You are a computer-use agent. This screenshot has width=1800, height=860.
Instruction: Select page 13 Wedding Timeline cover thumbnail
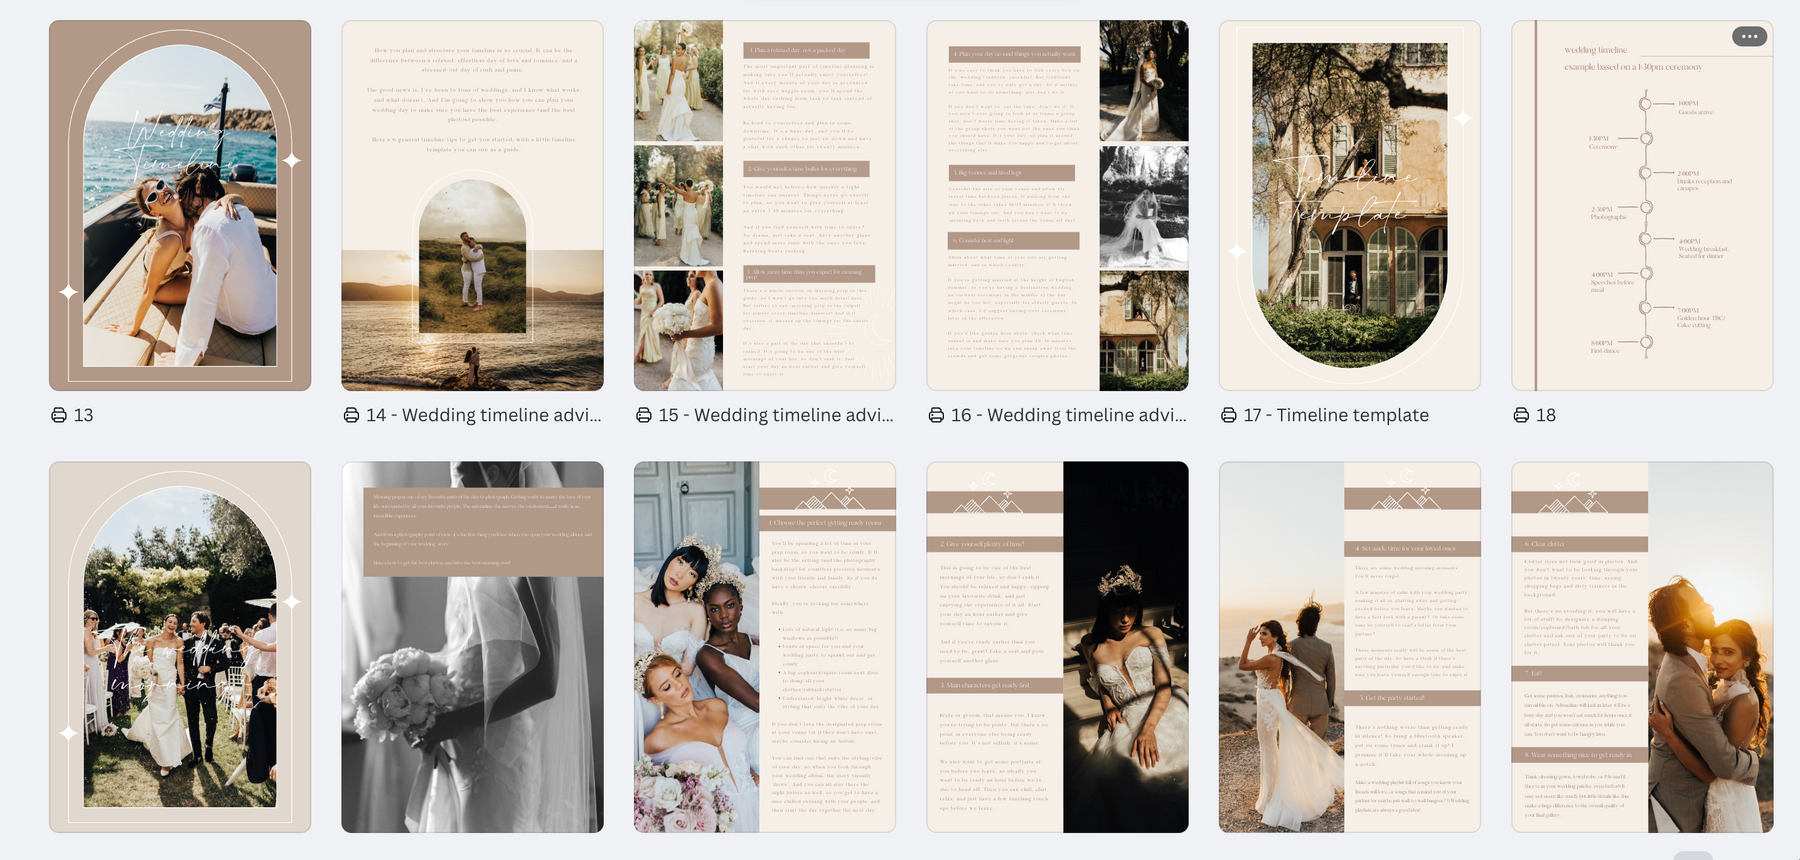point(180,205)
